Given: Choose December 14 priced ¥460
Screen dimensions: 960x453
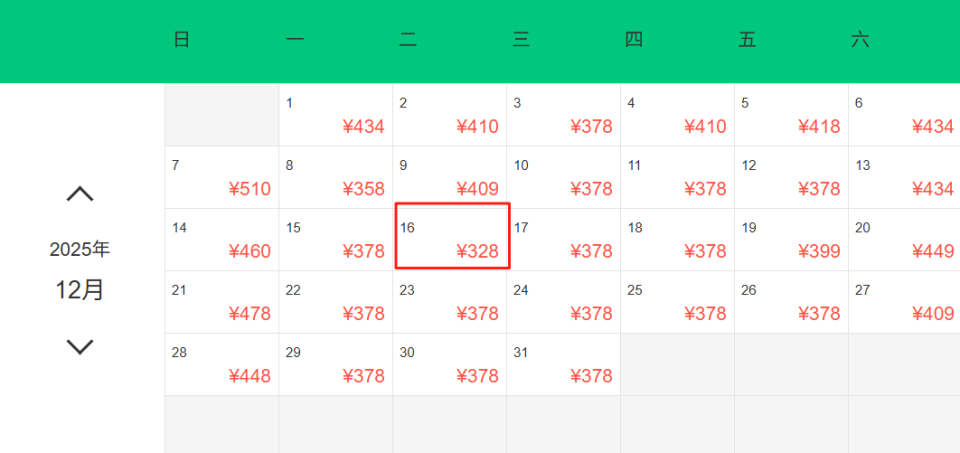Looking at the screenshot, I should 222,239.
